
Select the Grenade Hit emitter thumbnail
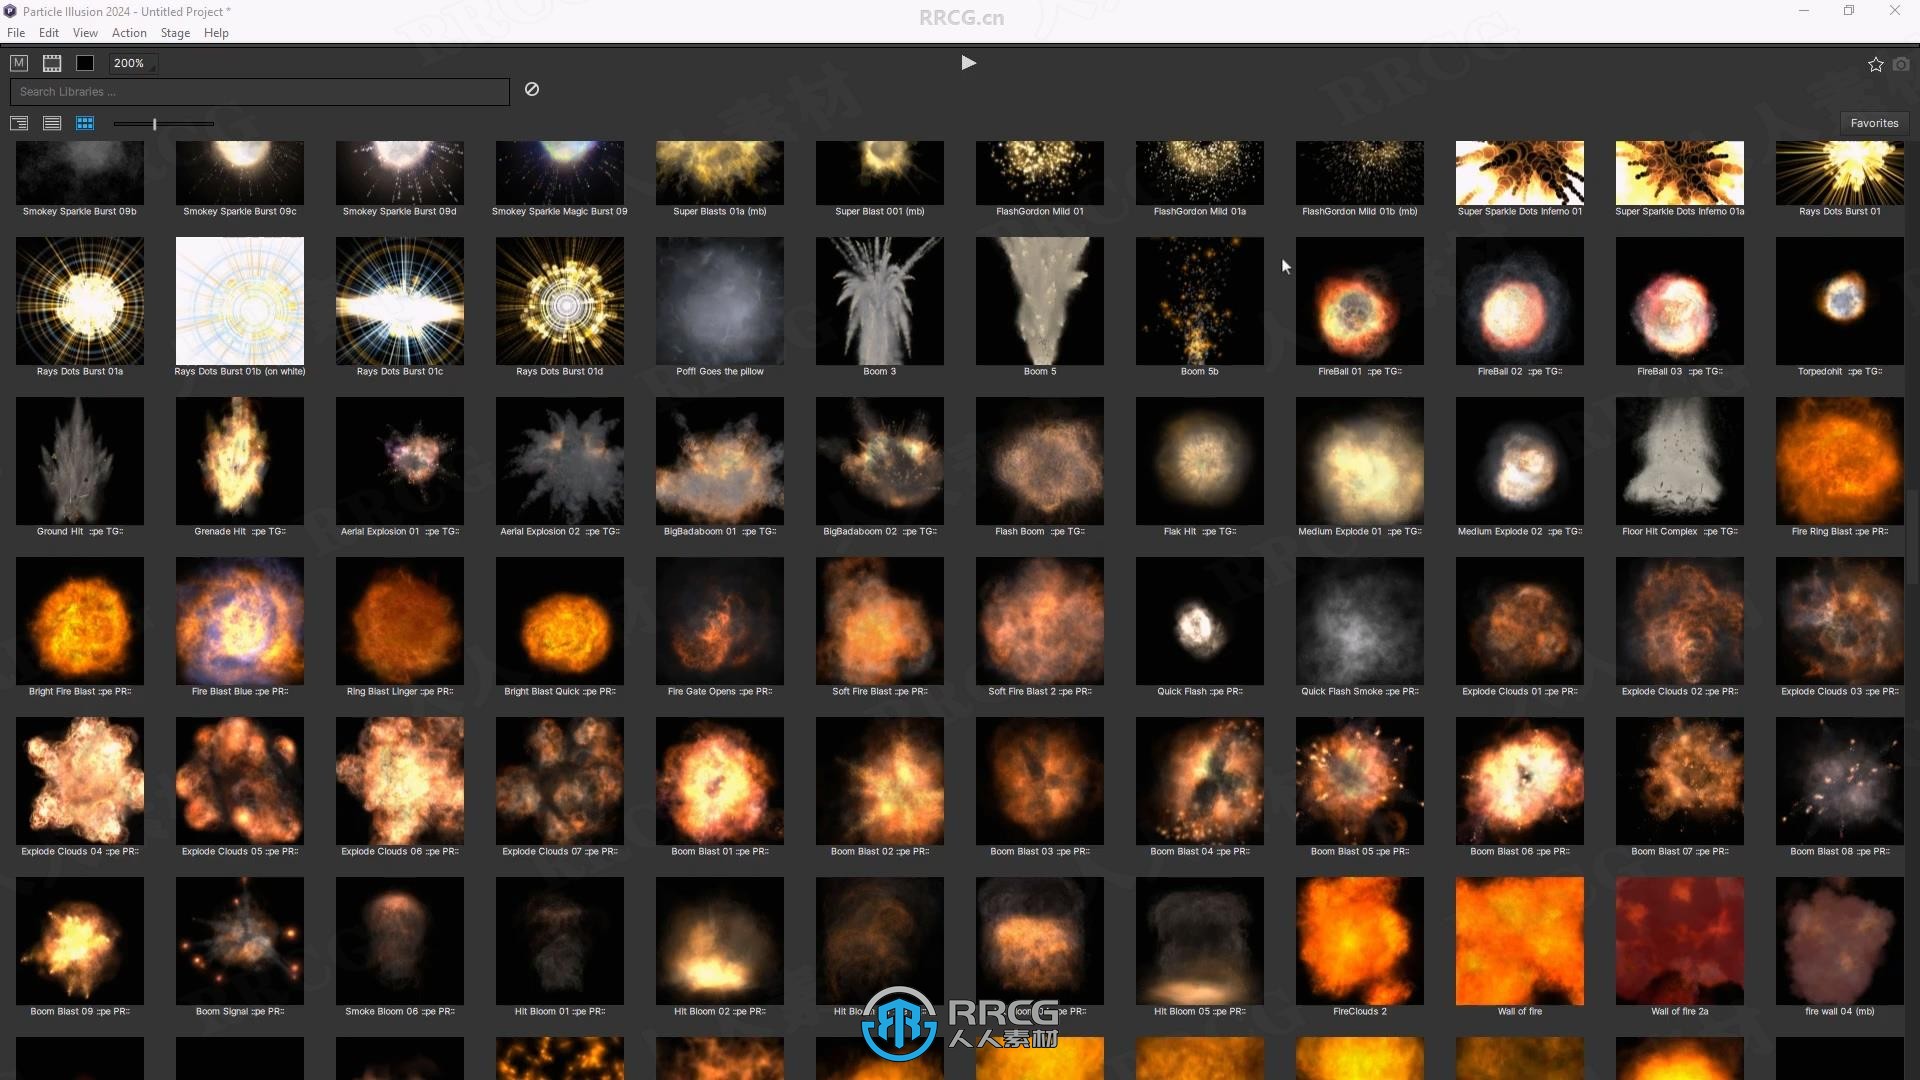(x=240, y=461)
